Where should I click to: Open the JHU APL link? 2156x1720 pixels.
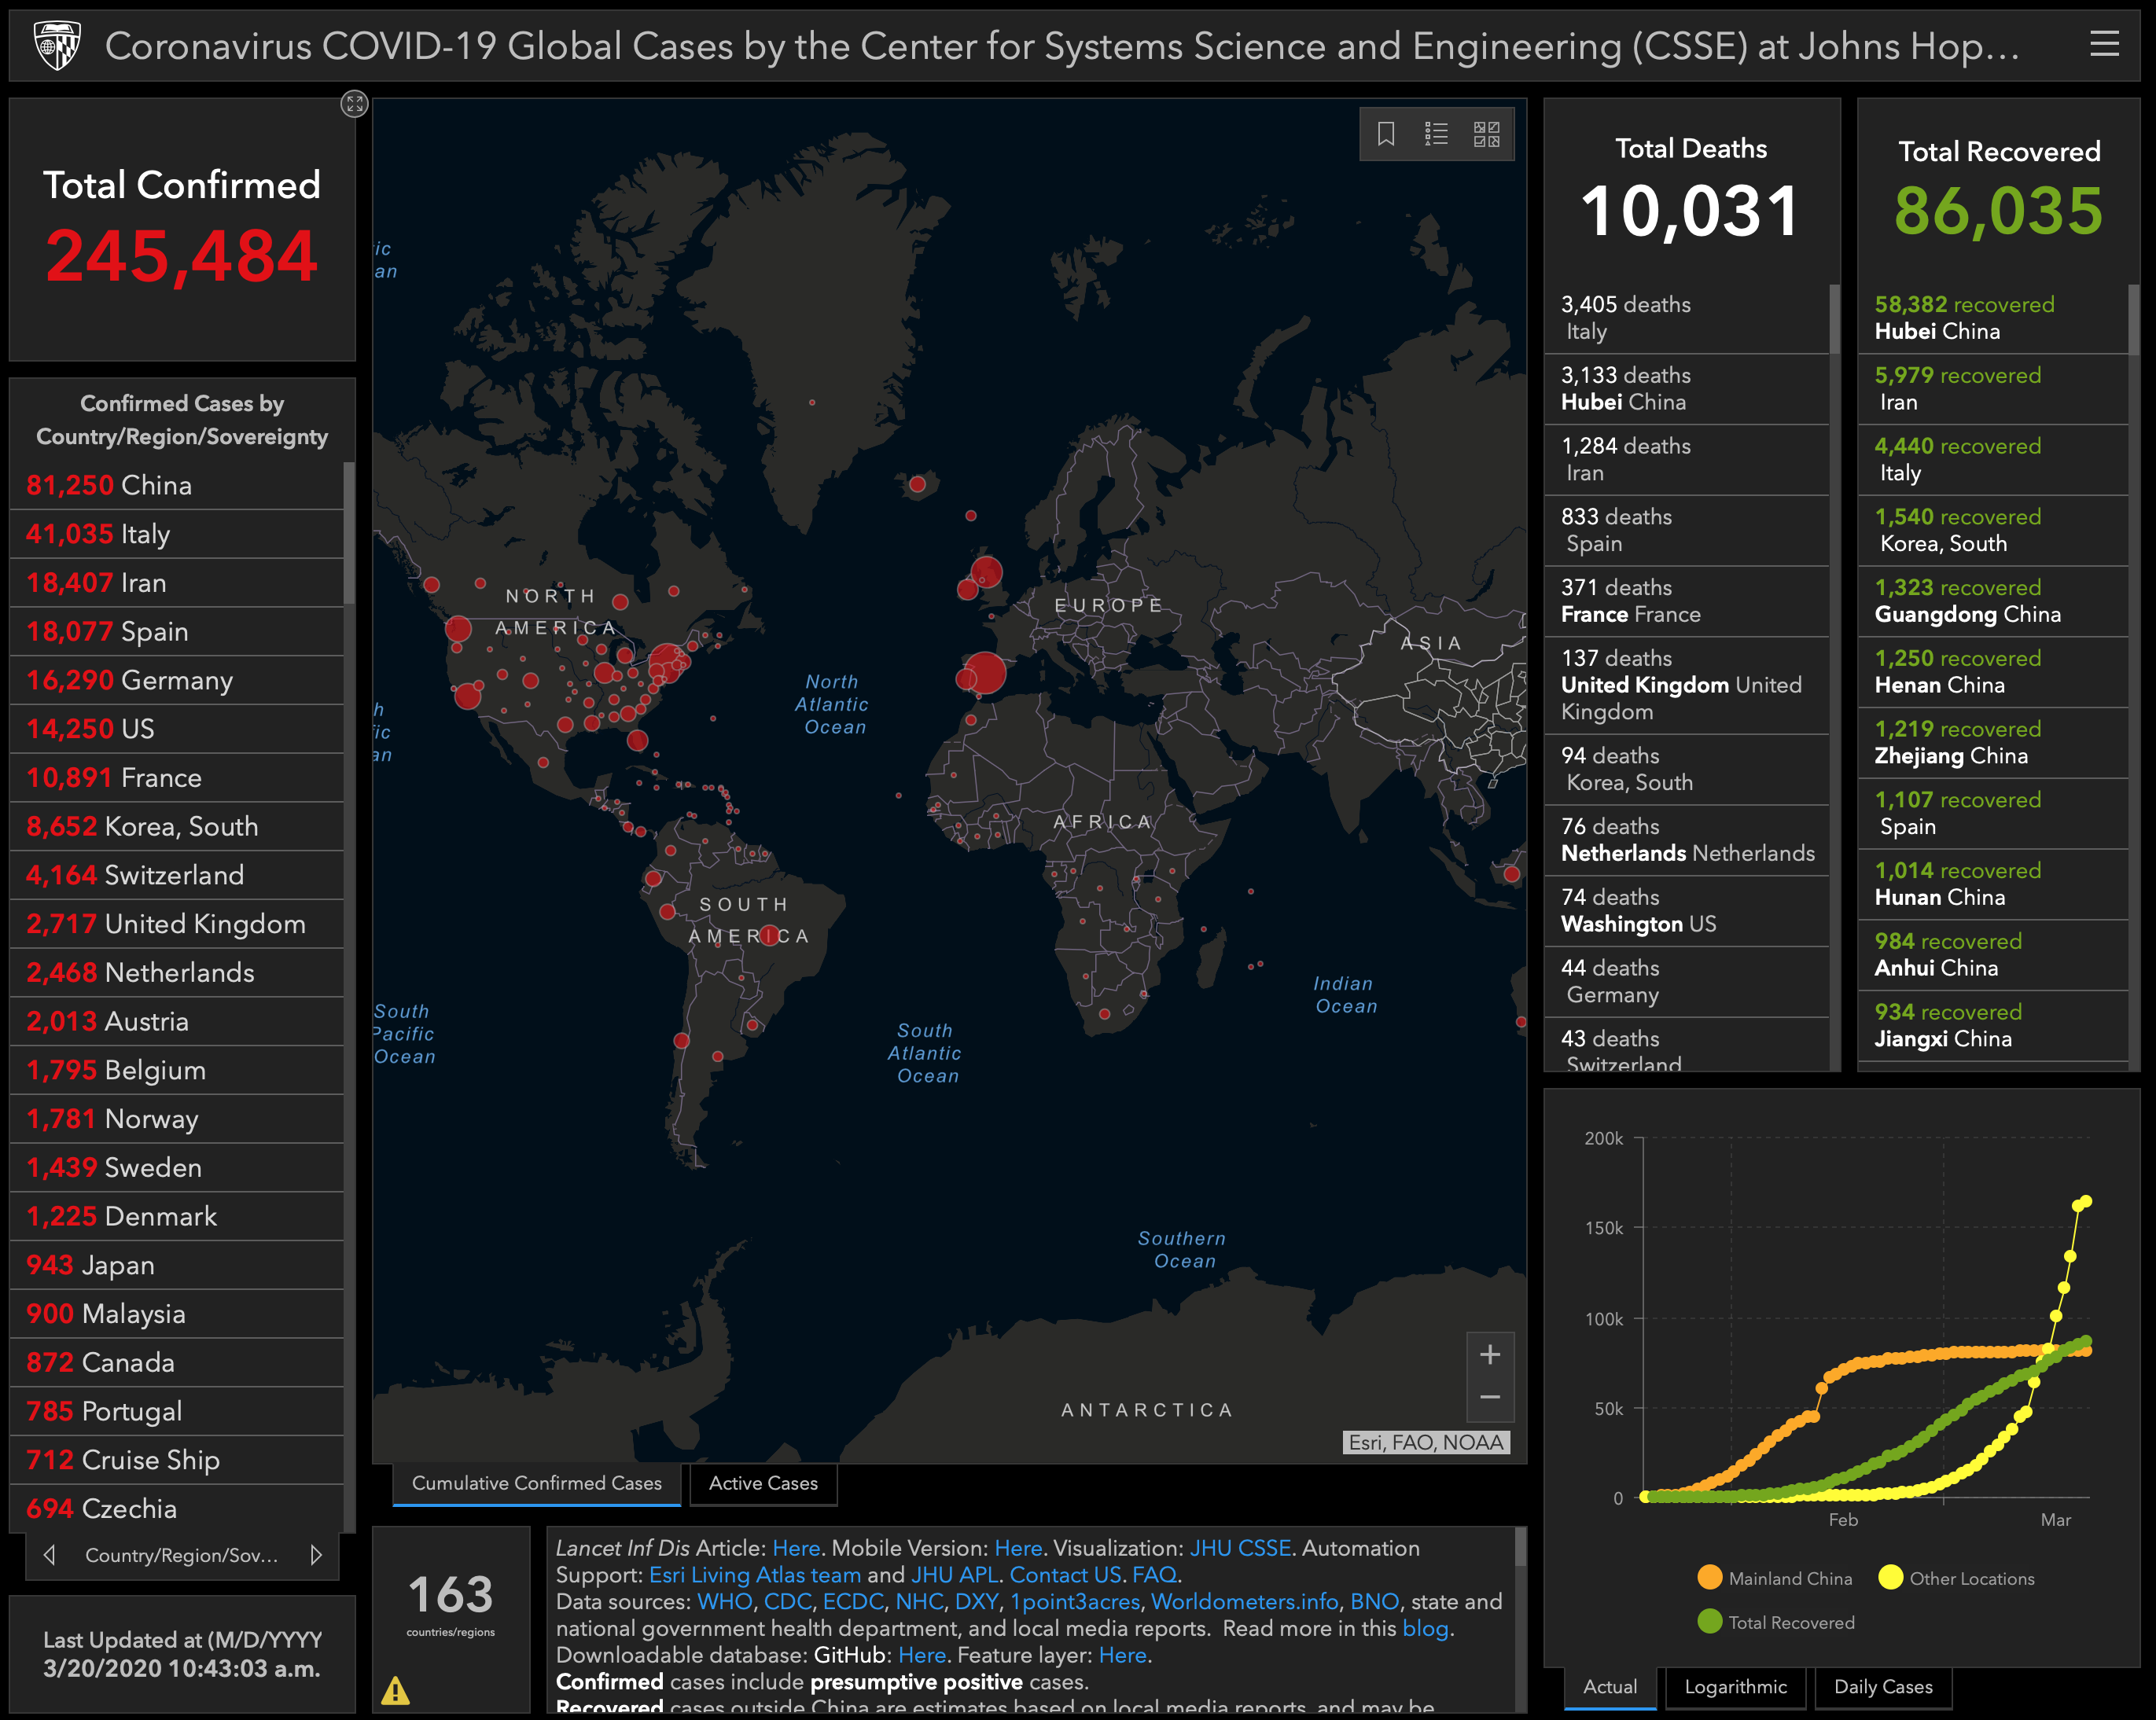click(x=954, y=1575)
